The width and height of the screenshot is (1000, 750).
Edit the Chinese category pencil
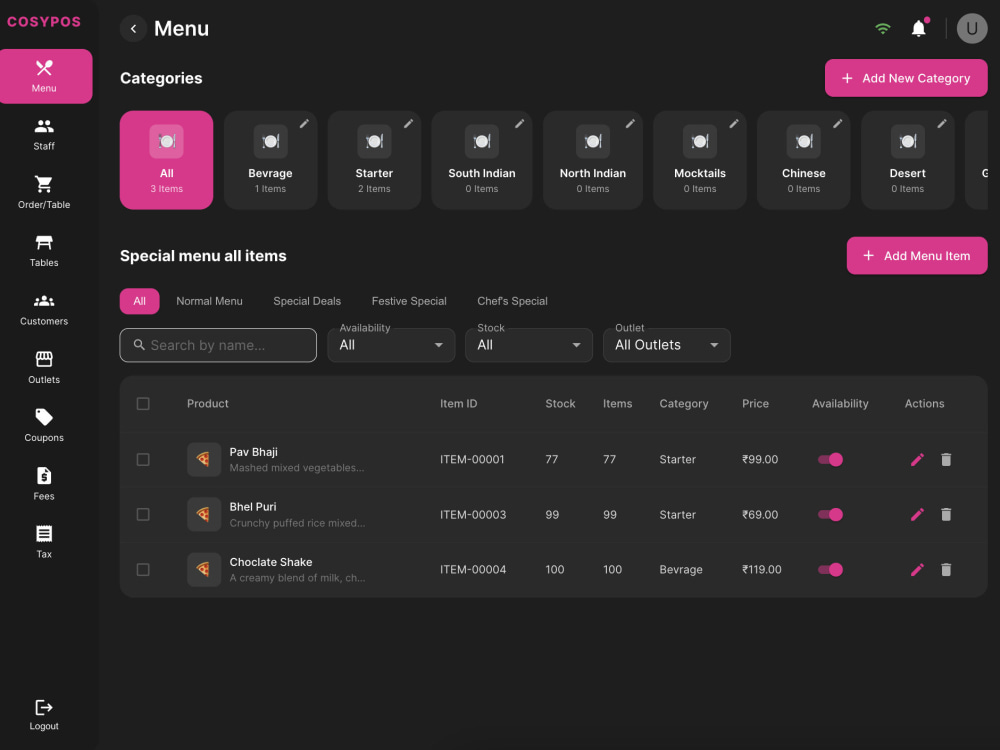(837, 124)
